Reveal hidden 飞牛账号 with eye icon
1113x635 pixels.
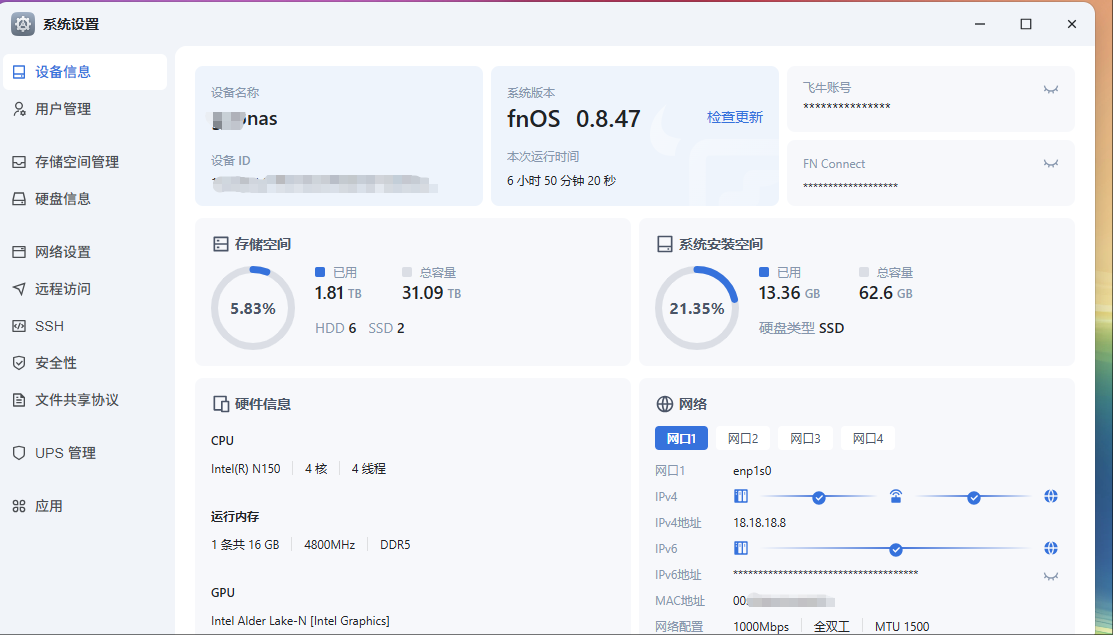coord(1051,89)
